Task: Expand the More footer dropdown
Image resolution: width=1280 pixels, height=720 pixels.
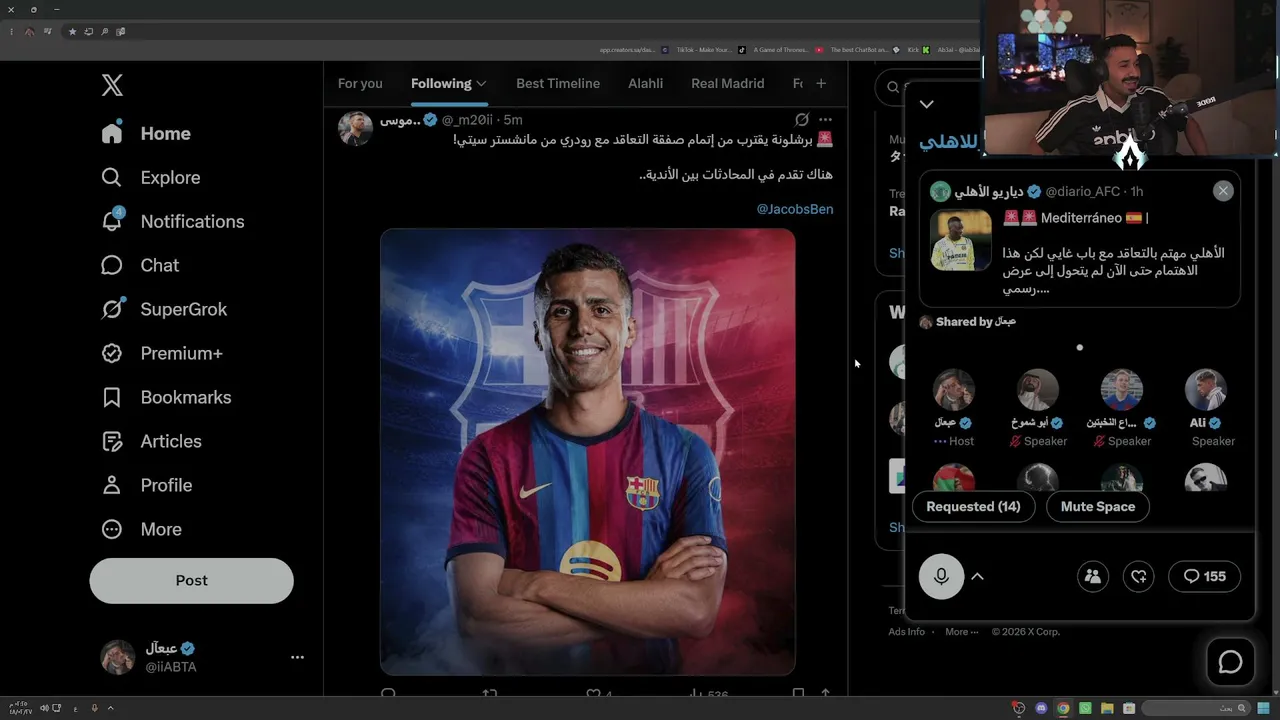Action: [962, 631]
